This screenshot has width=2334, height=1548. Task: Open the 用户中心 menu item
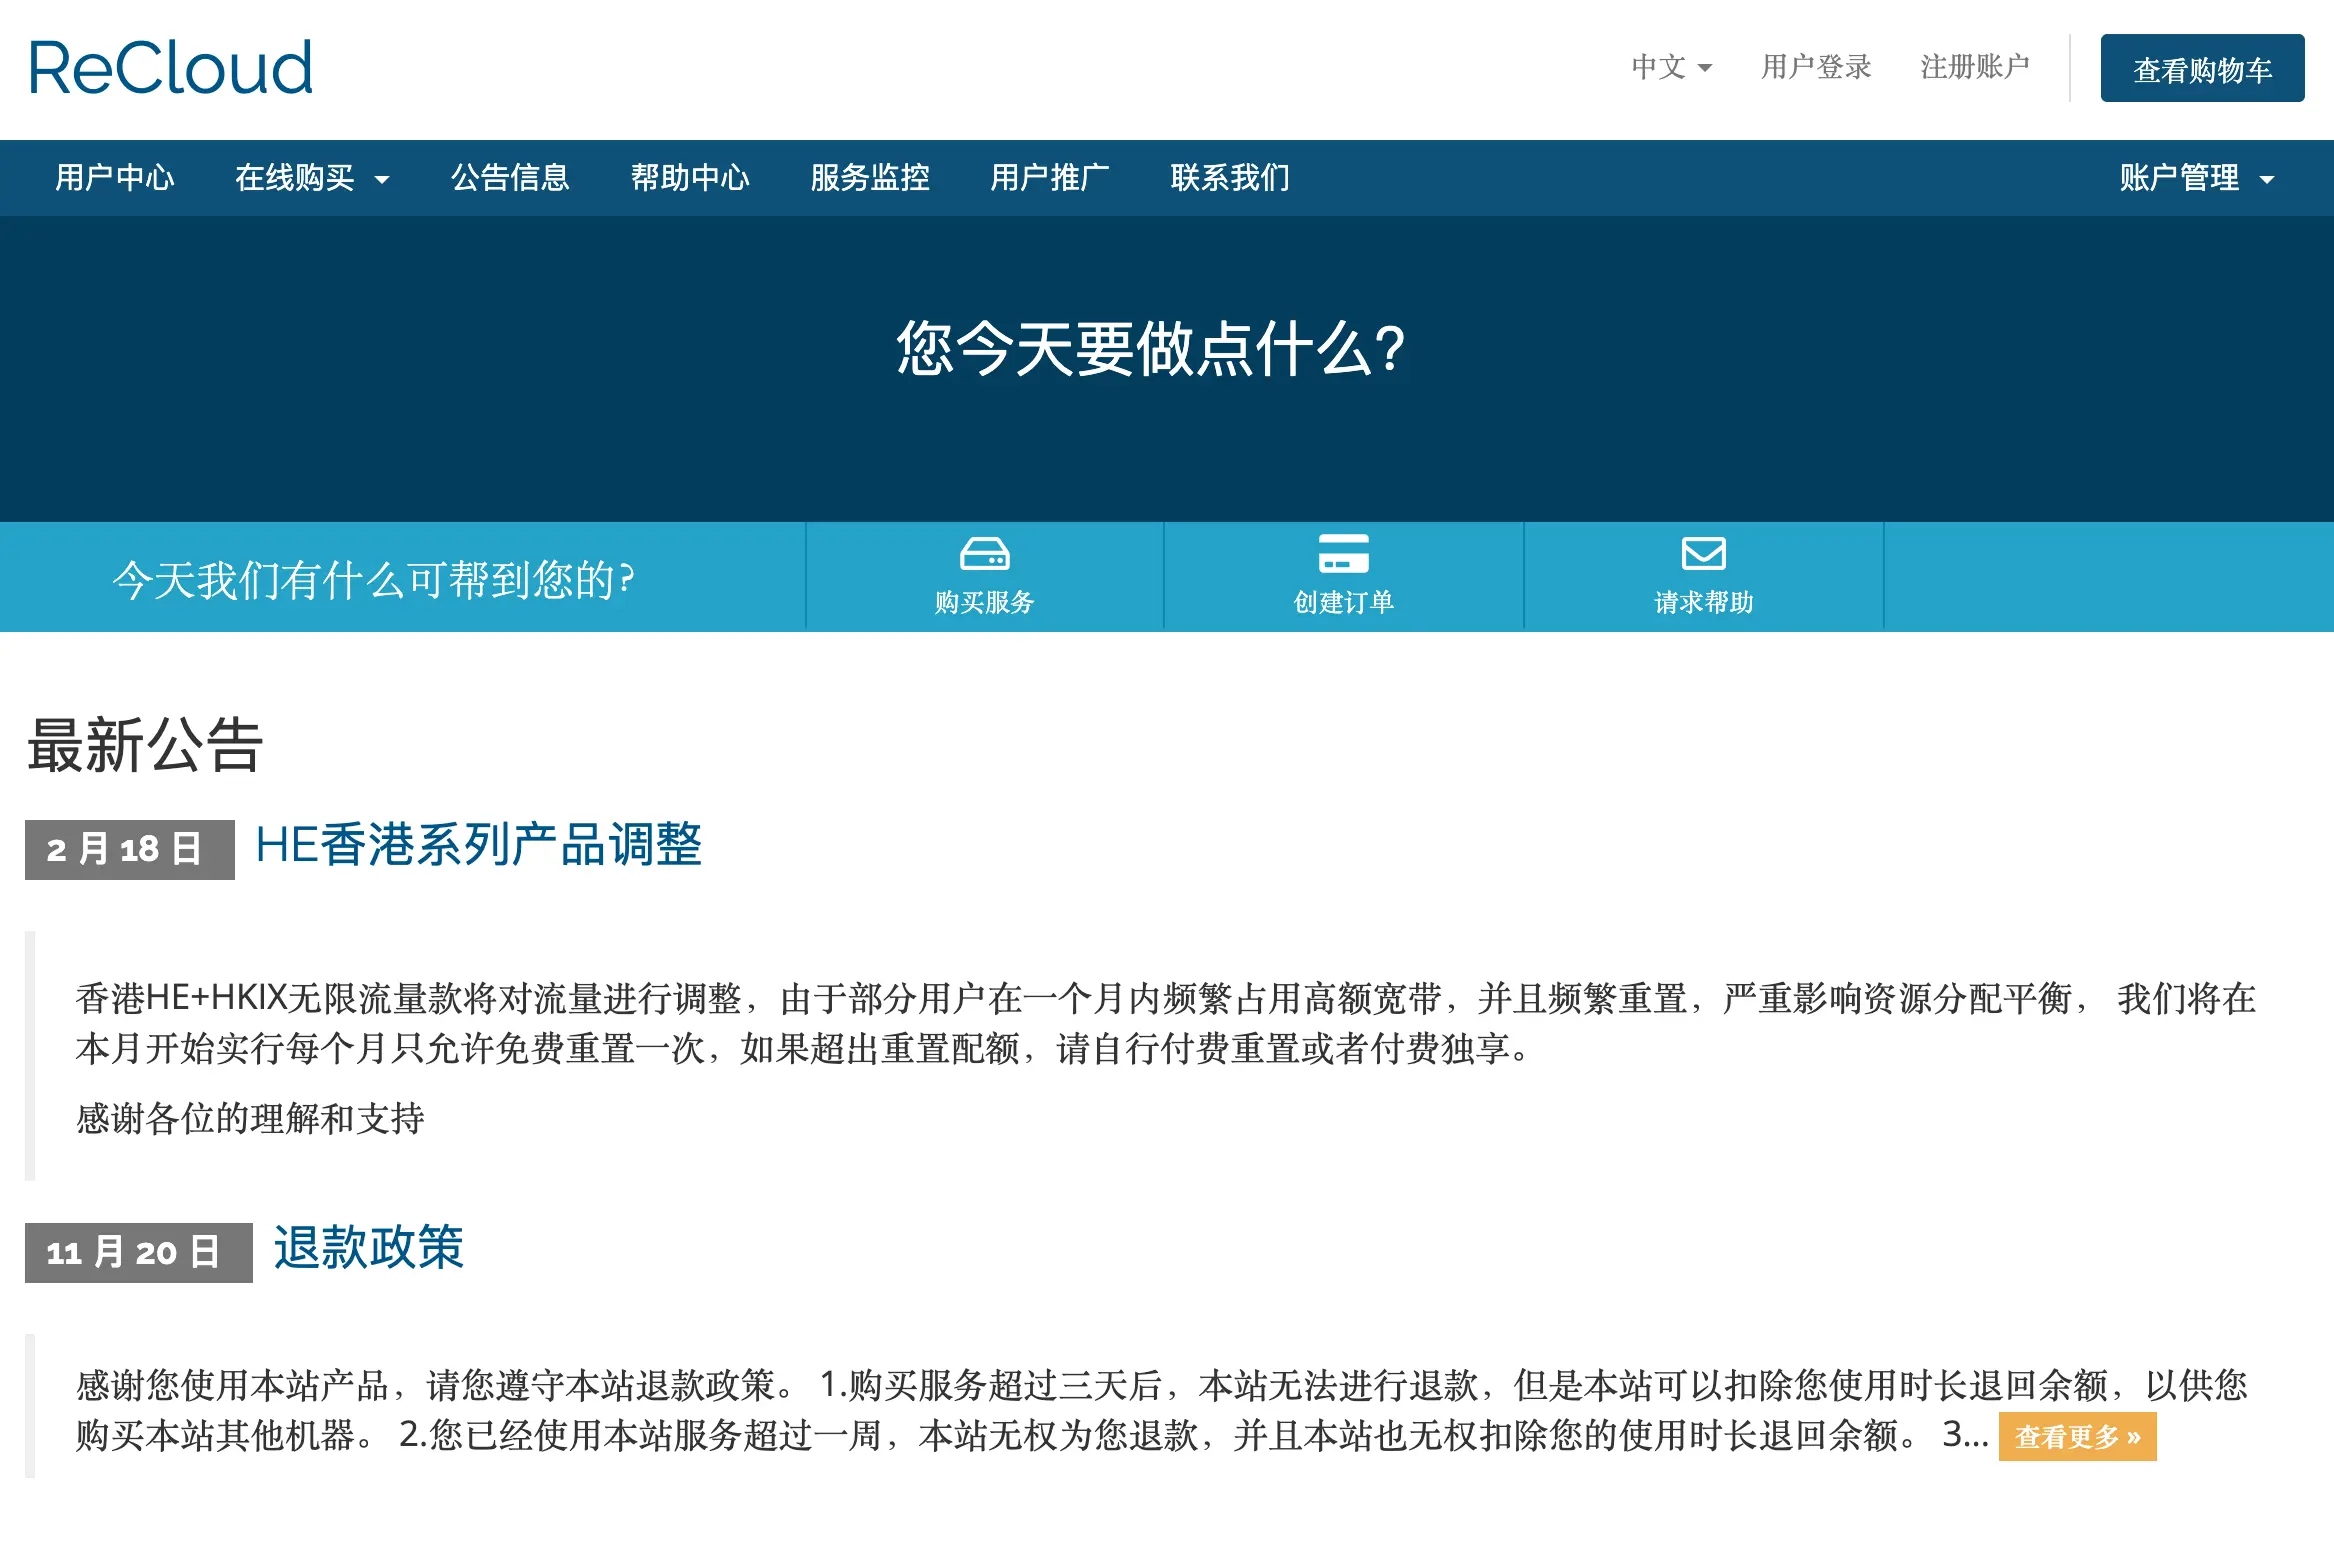click(x=115, y=178)
